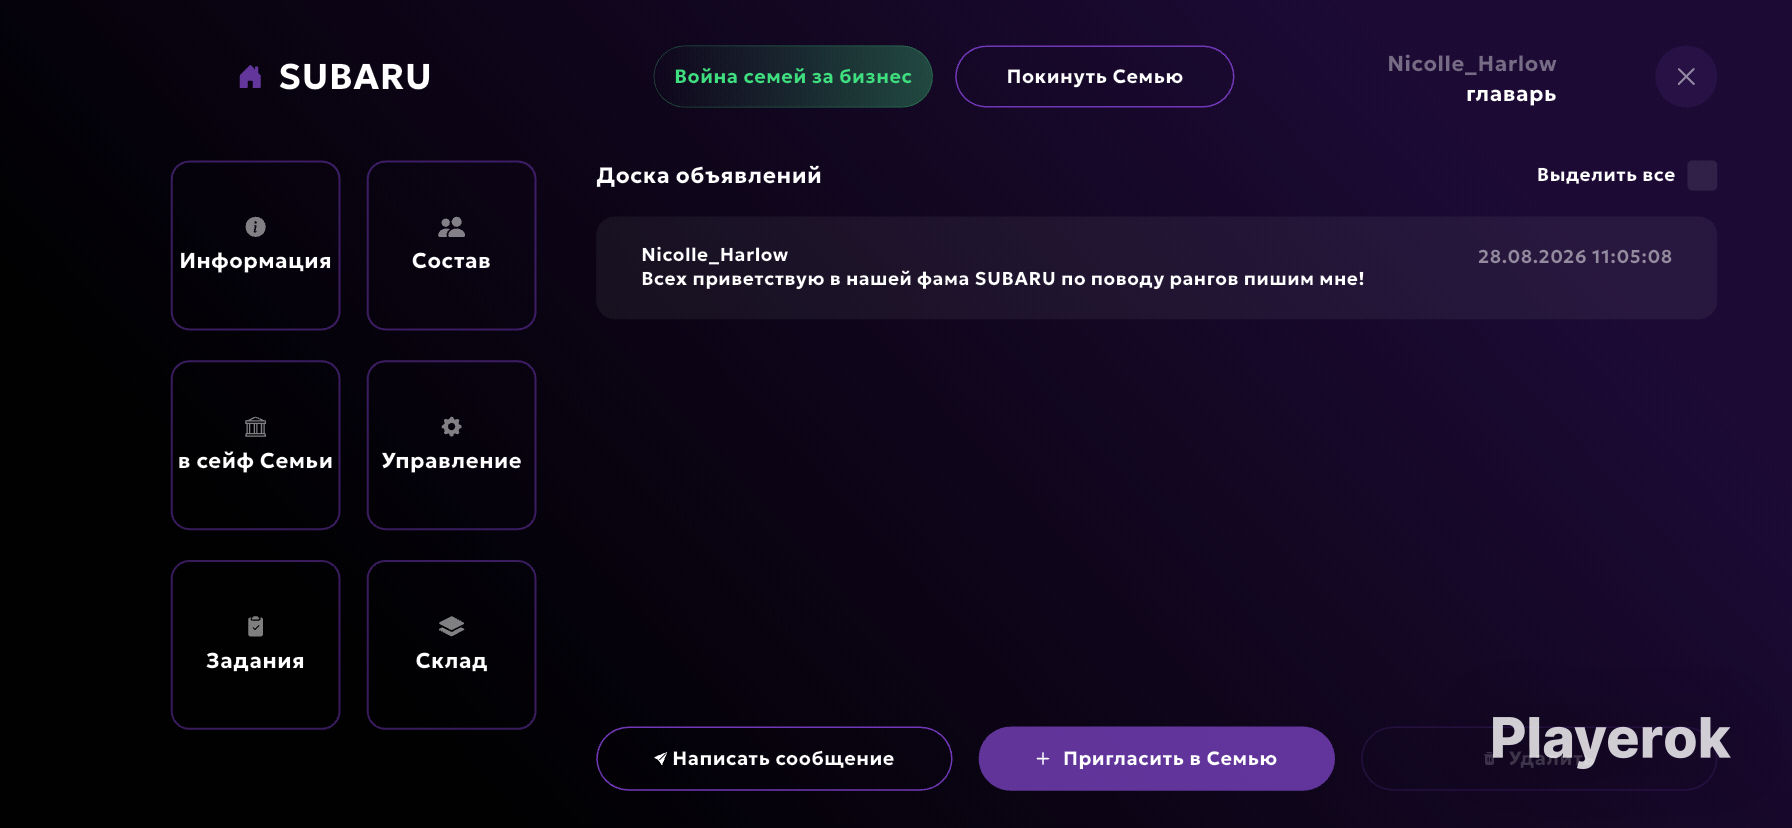Click the clipboard icon above Задания
This screenshot has height=828, width=1792.
click(255, 627)
